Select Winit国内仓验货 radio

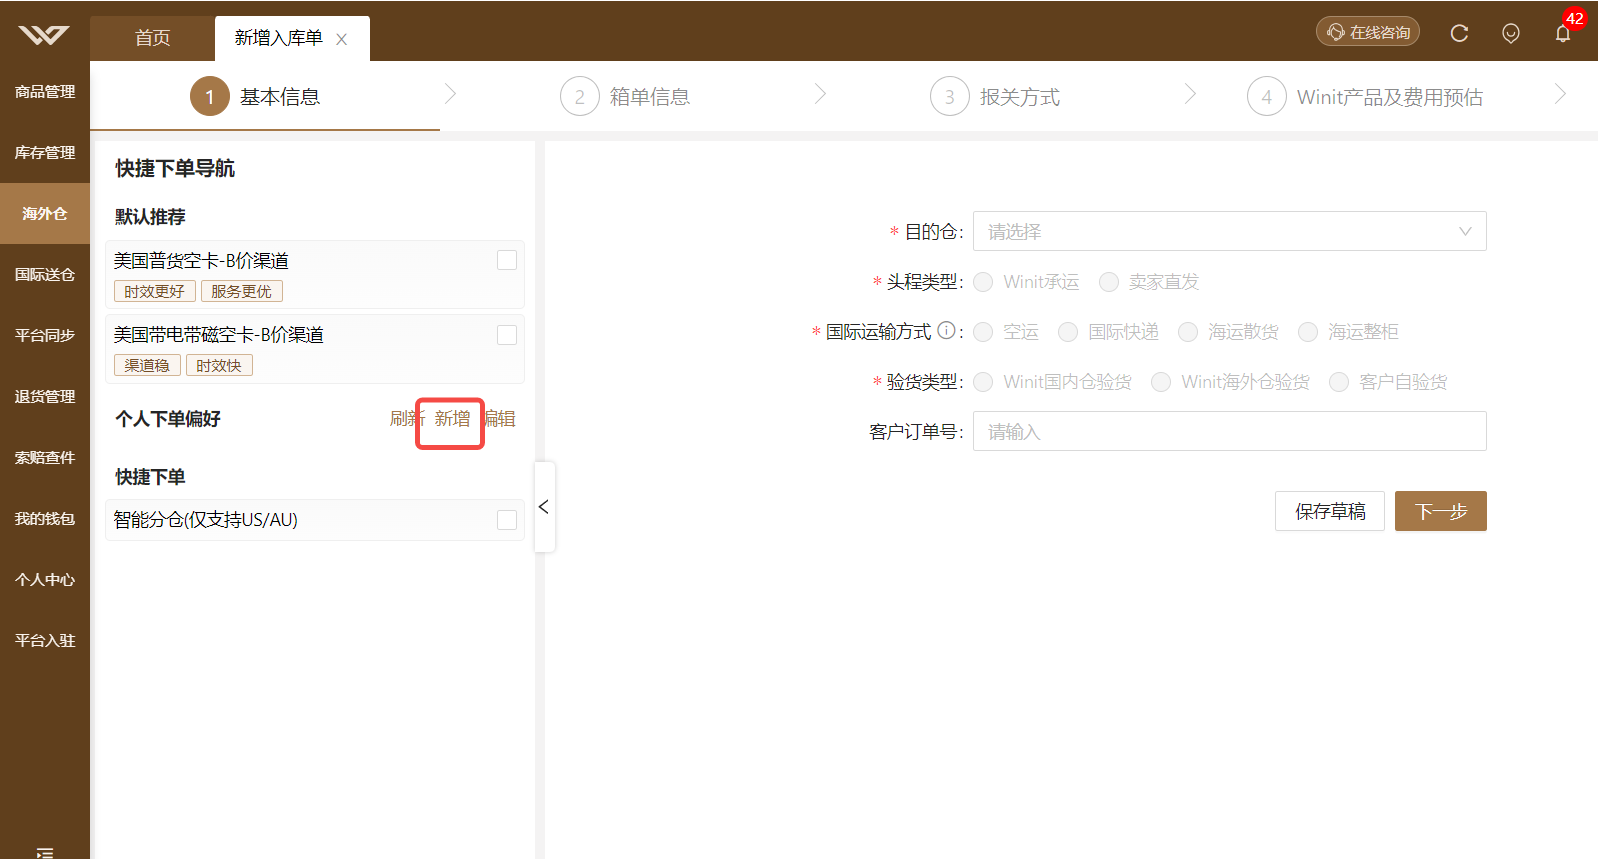pyautogui.click(x=983, y=382)
